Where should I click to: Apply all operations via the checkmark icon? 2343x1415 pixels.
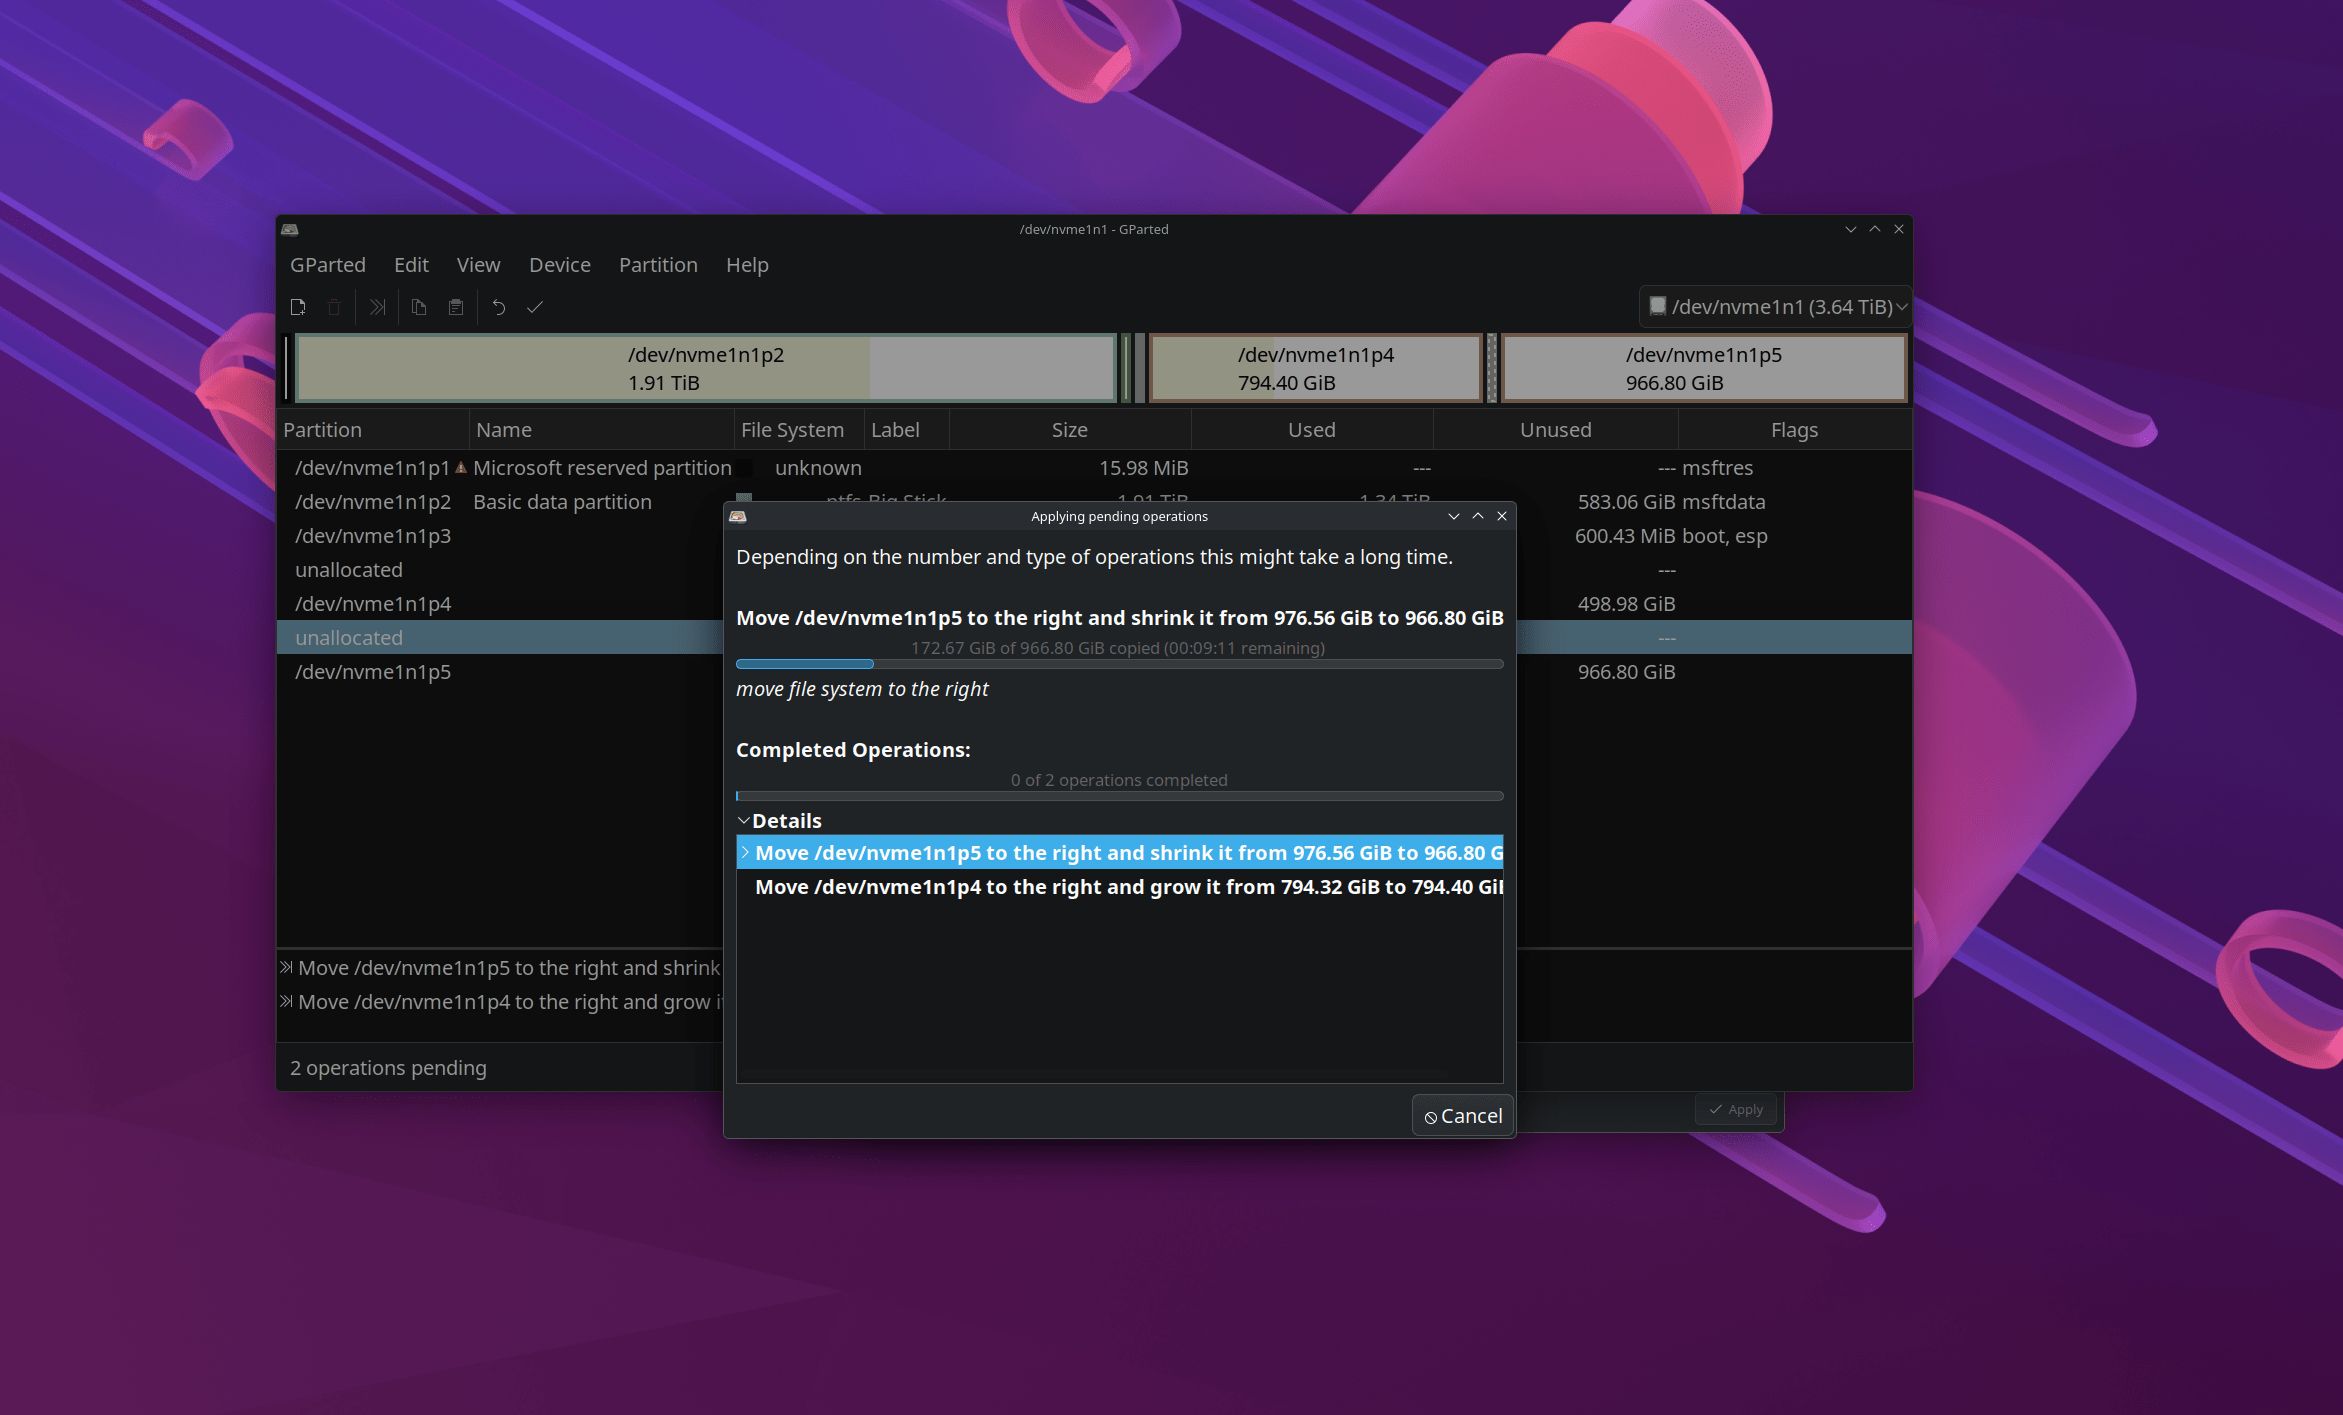[537, 307]
